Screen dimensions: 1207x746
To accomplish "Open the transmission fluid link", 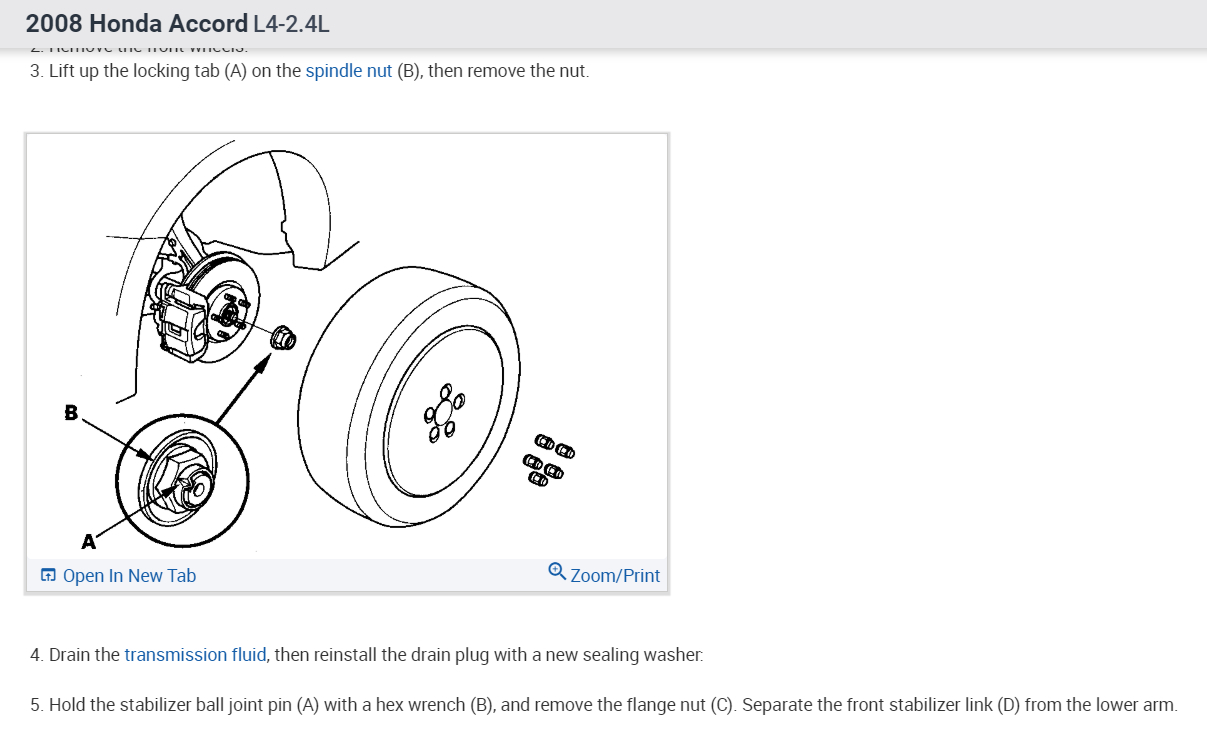I will point(195,655).
